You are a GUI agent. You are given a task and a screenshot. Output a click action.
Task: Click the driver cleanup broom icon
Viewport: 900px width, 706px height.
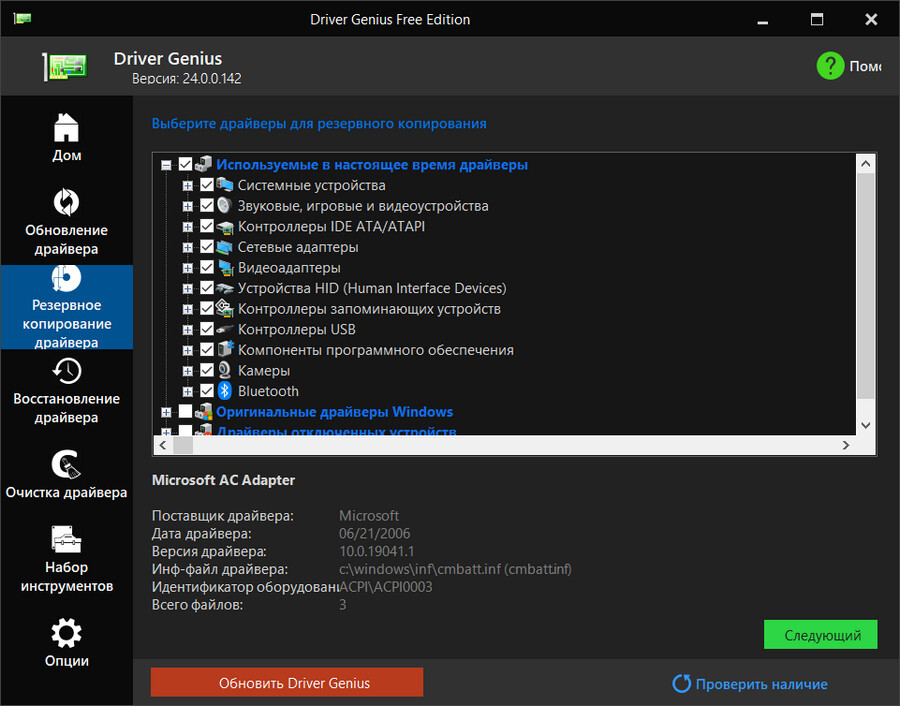(66, 464)
